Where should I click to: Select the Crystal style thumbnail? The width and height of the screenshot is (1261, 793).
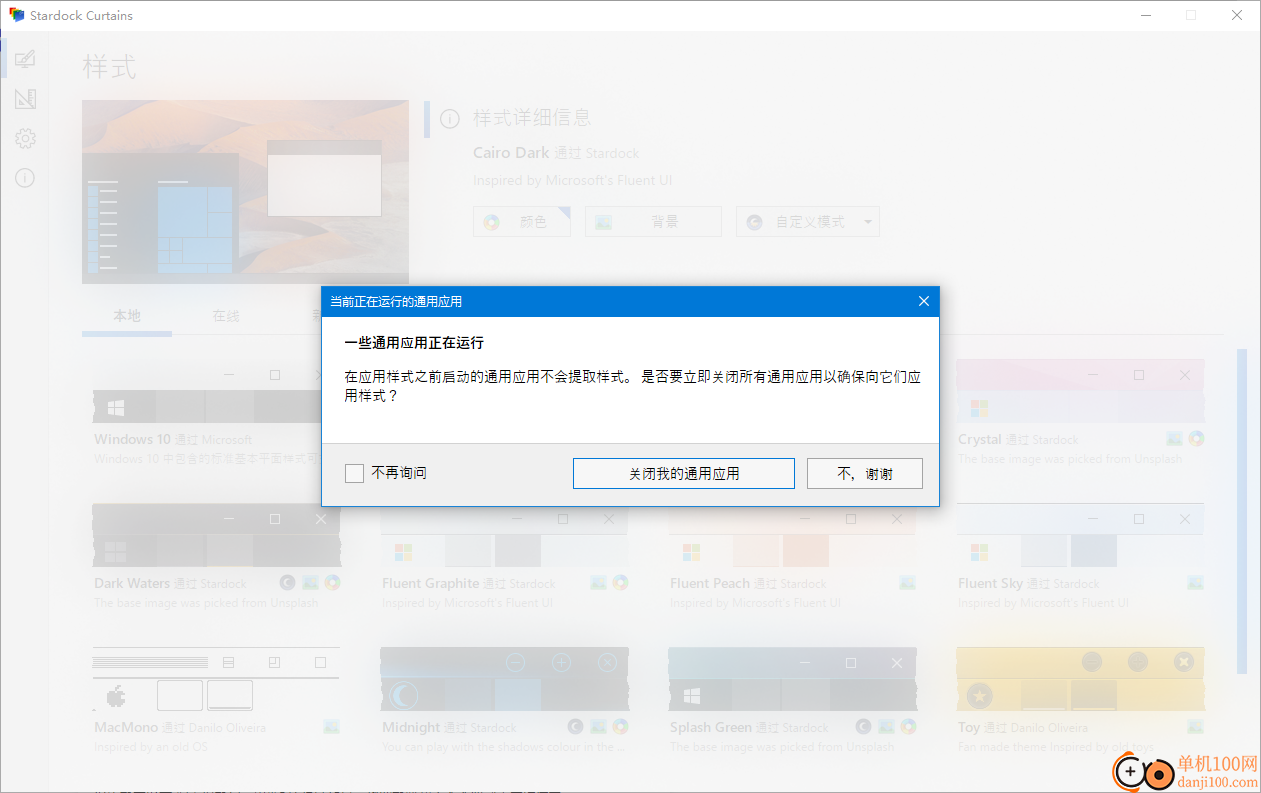(x=1080, y=391)
